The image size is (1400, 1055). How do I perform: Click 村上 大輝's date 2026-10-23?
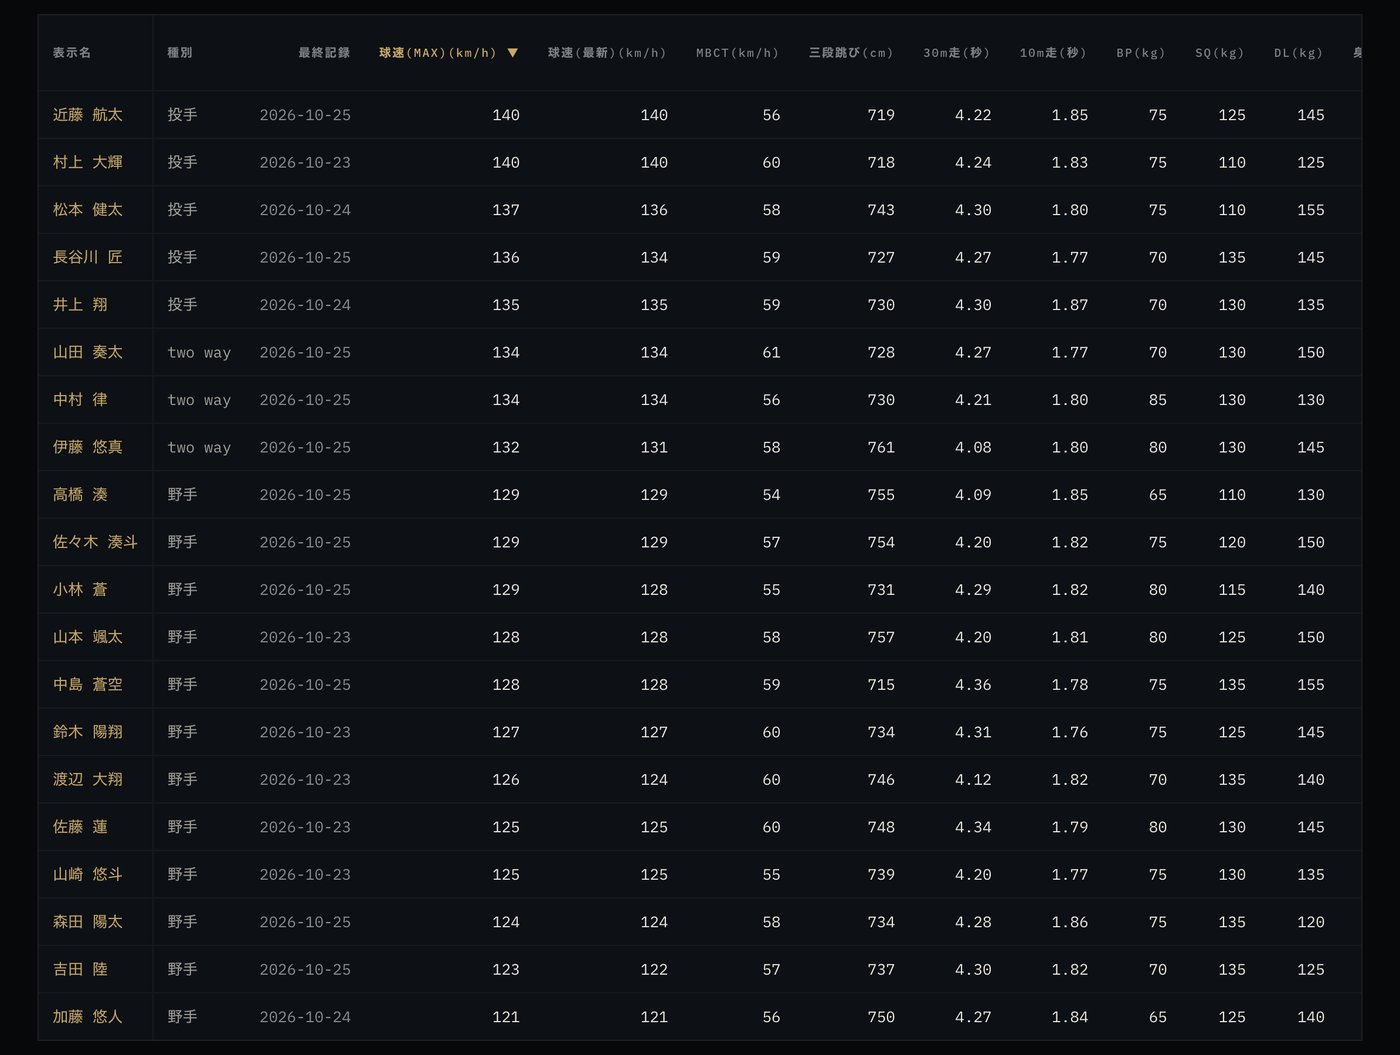pos(305,163)
